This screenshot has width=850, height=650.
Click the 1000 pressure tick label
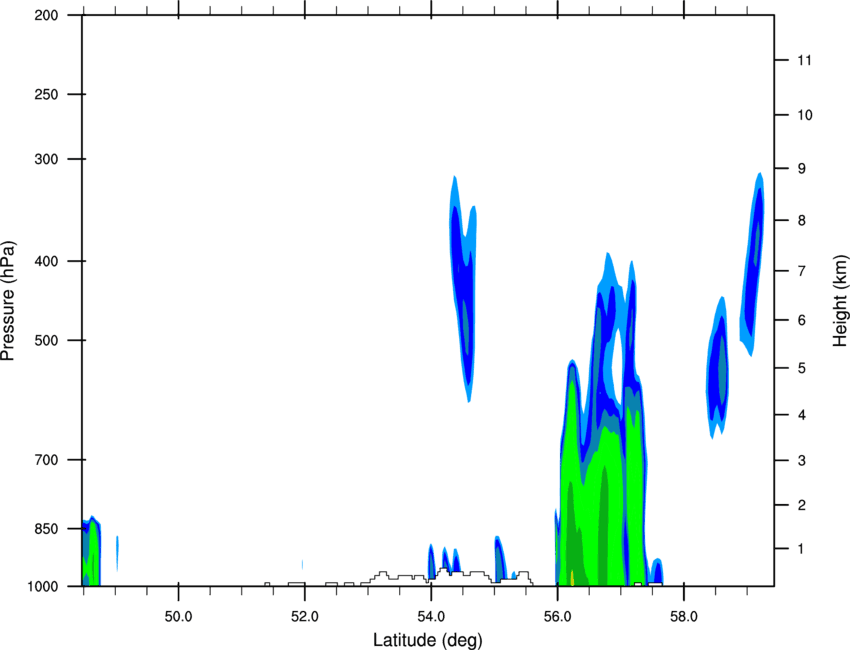[43, 587]
